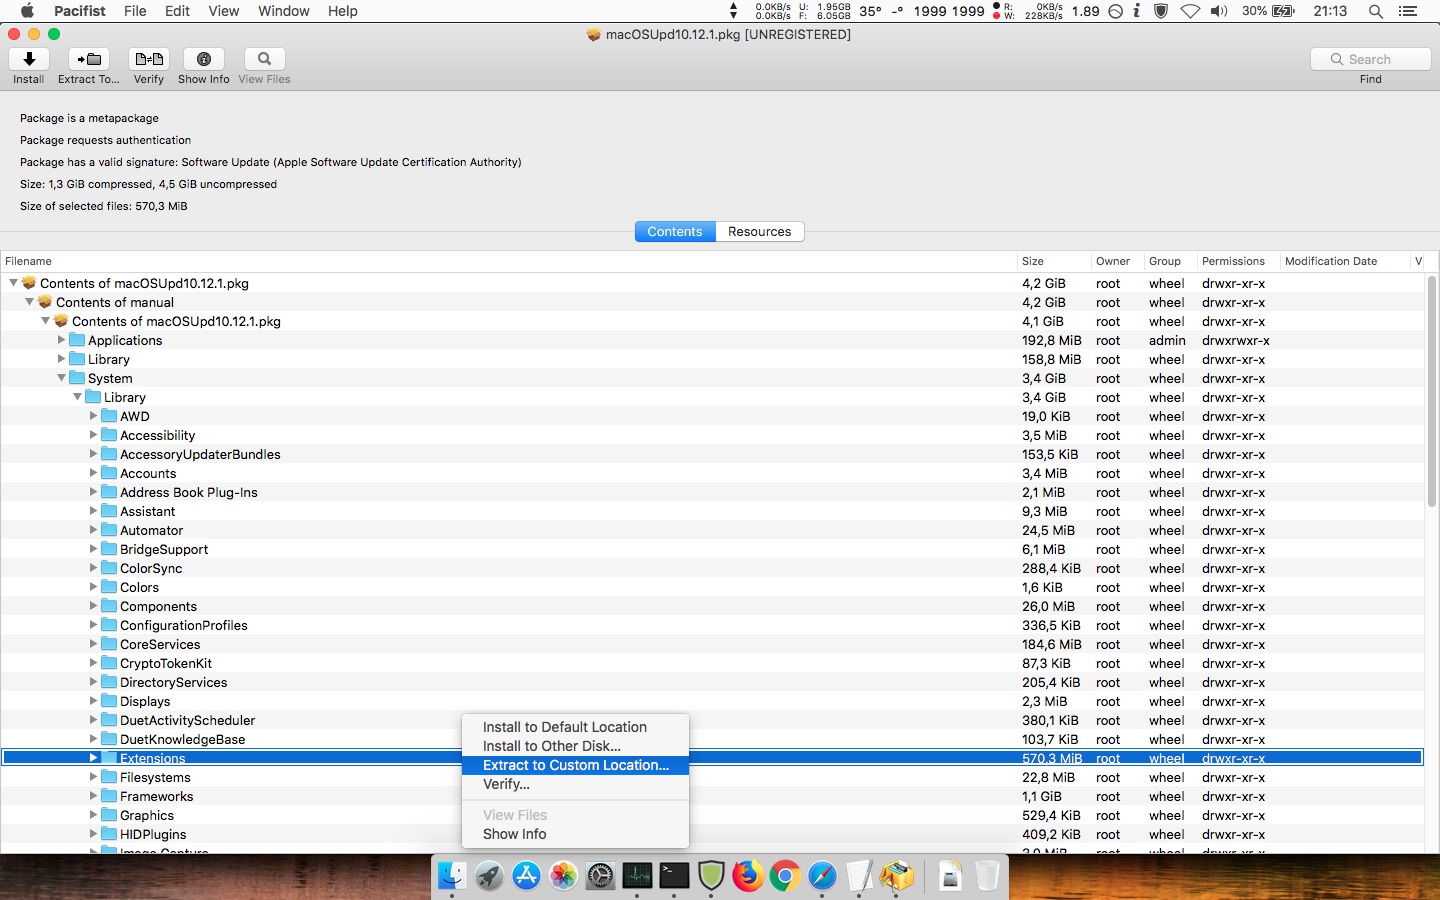Sort by the Modification Date column header
This screenshot has height=900, width=1440.
click(1344, 261)
